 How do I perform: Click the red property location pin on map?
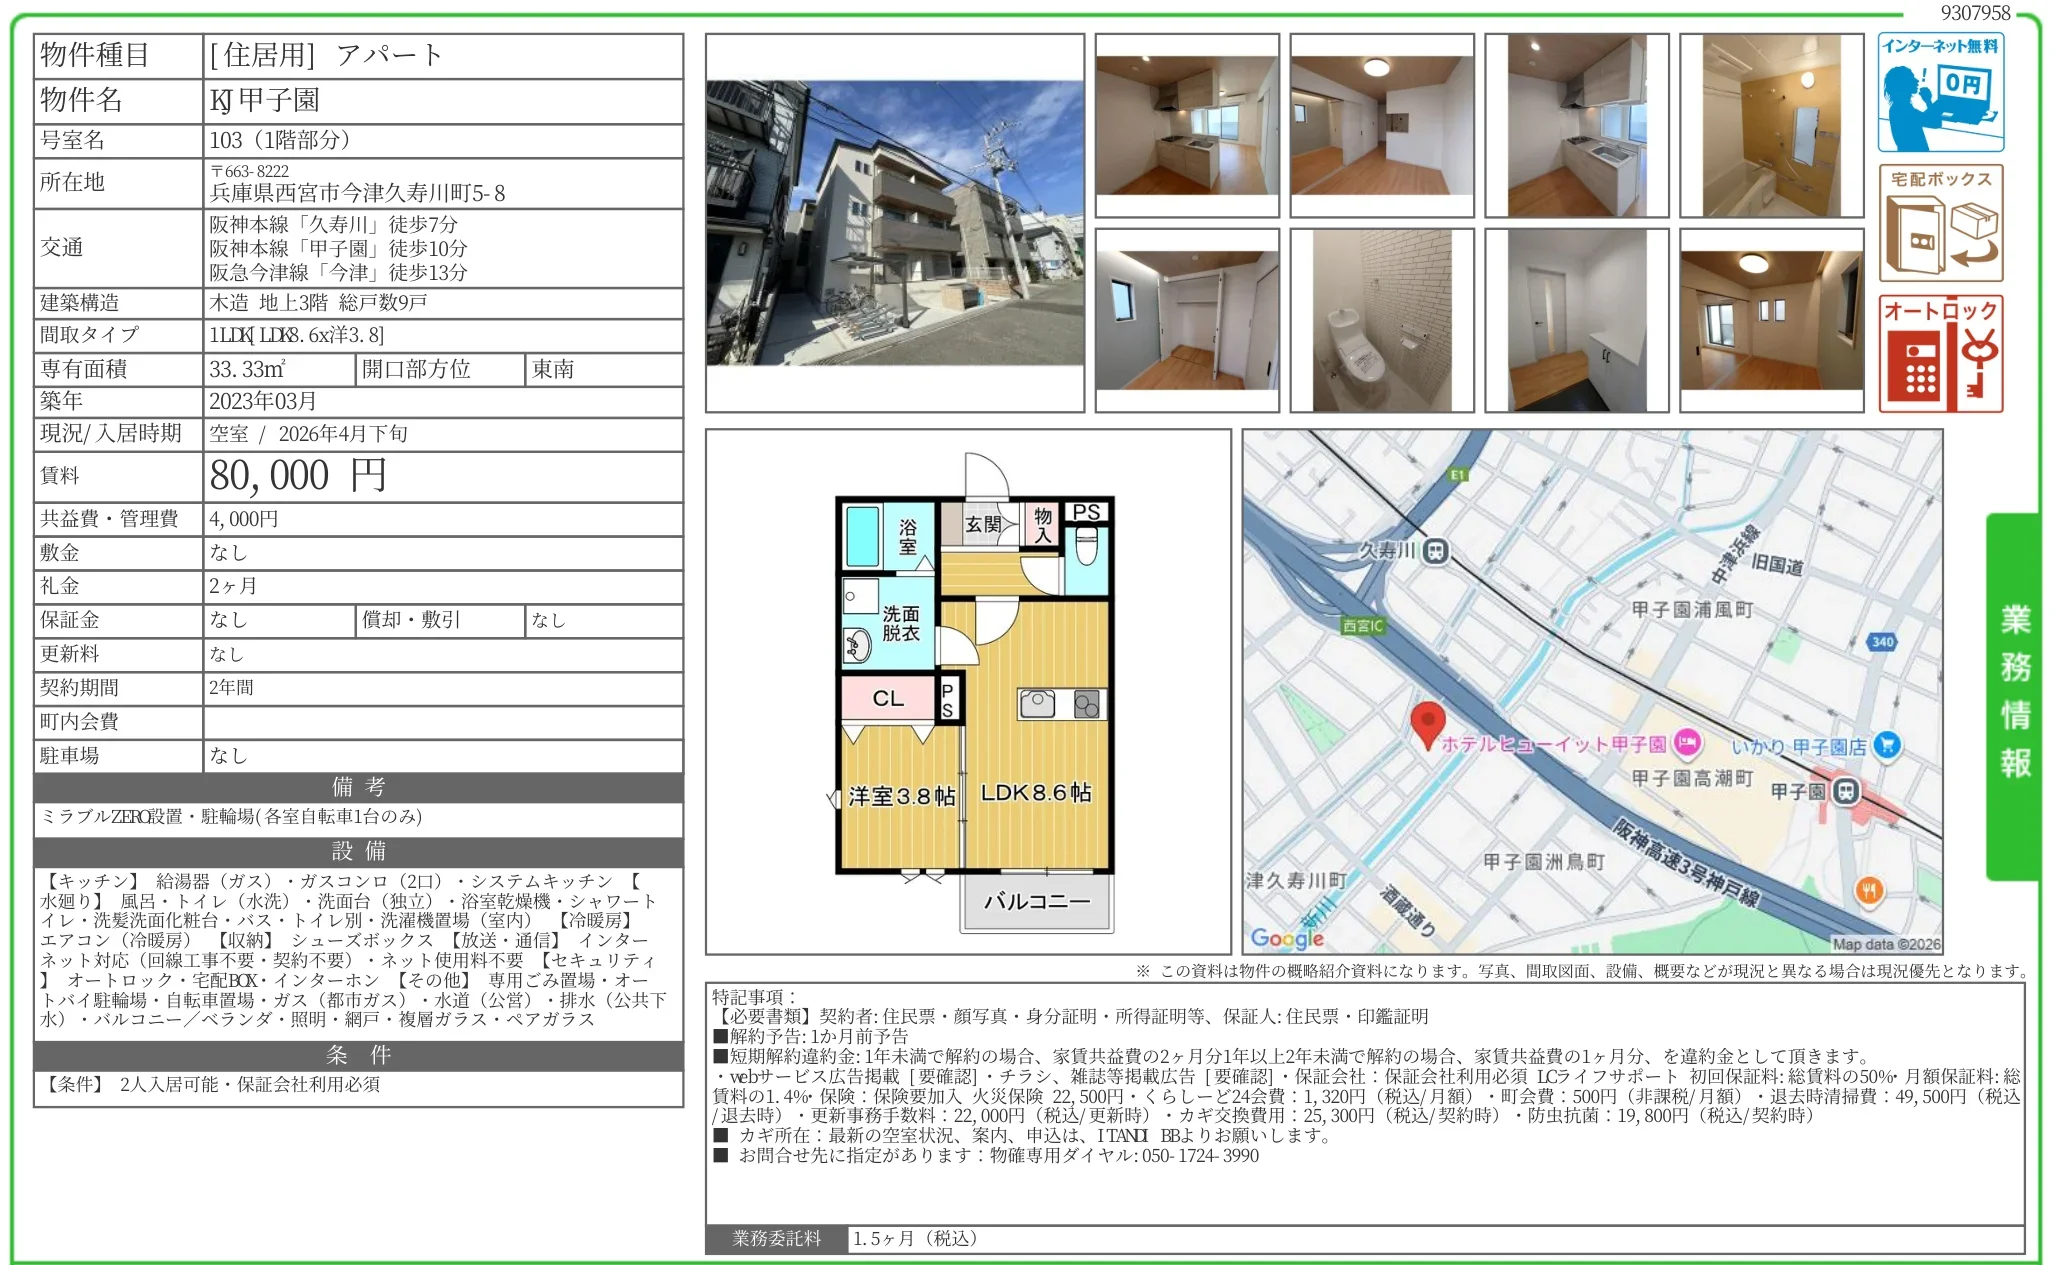[1427, 723]
